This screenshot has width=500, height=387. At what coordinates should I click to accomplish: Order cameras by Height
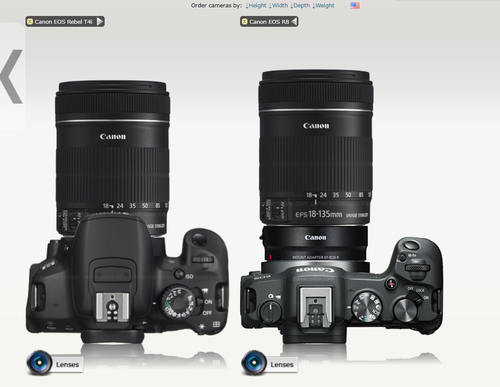coord(256,6)
